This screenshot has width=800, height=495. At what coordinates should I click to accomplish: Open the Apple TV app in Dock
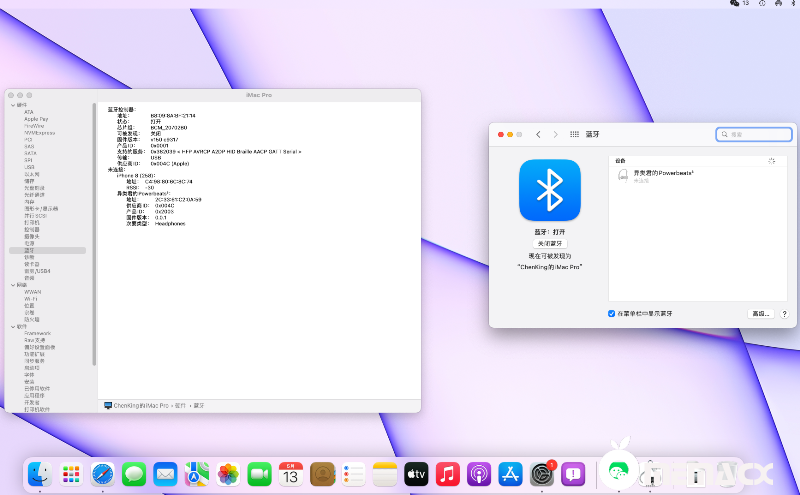point(416,473)
